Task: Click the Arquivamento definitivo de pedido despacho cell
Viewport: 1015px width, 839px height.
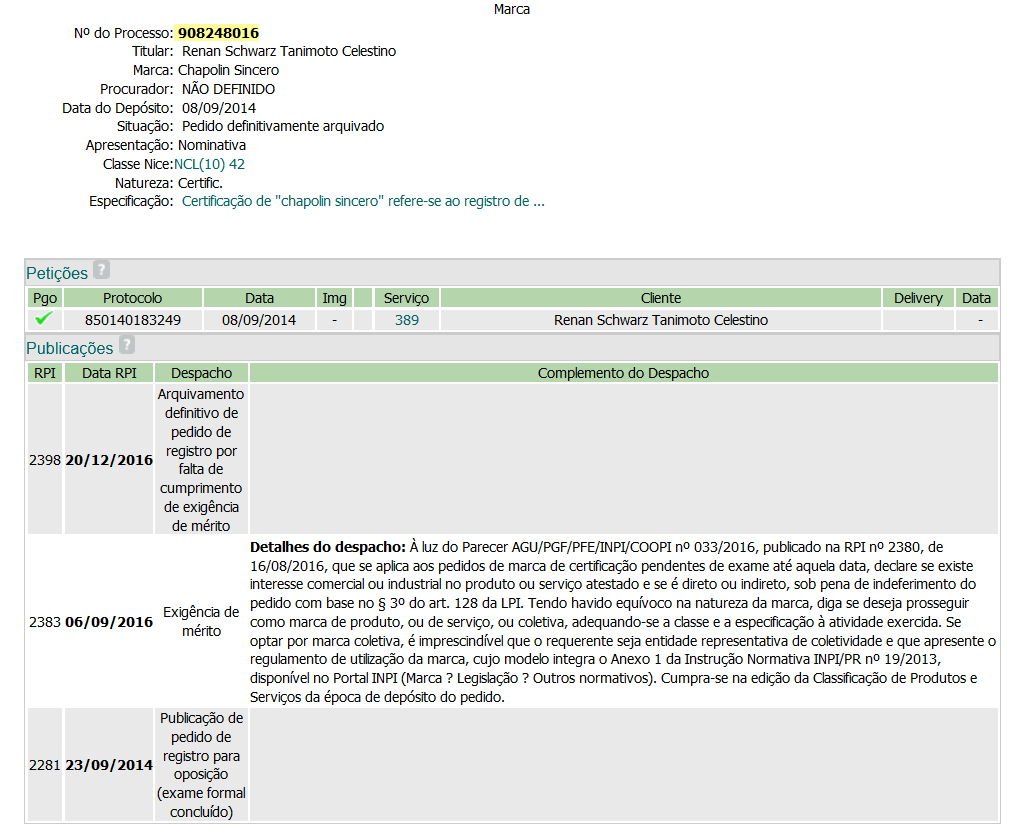Action: point(201,460)
